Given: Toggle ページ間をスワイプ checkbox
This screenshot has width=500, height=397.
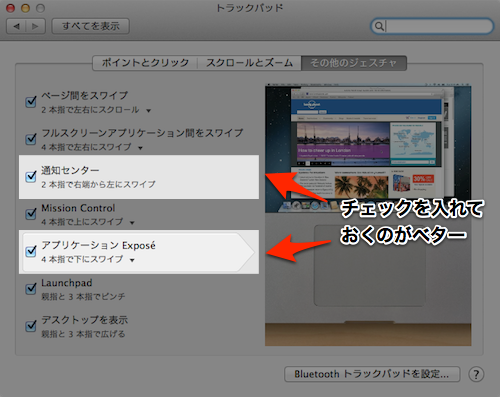Looking at the screenshot, I should click(x=31, y=101).
